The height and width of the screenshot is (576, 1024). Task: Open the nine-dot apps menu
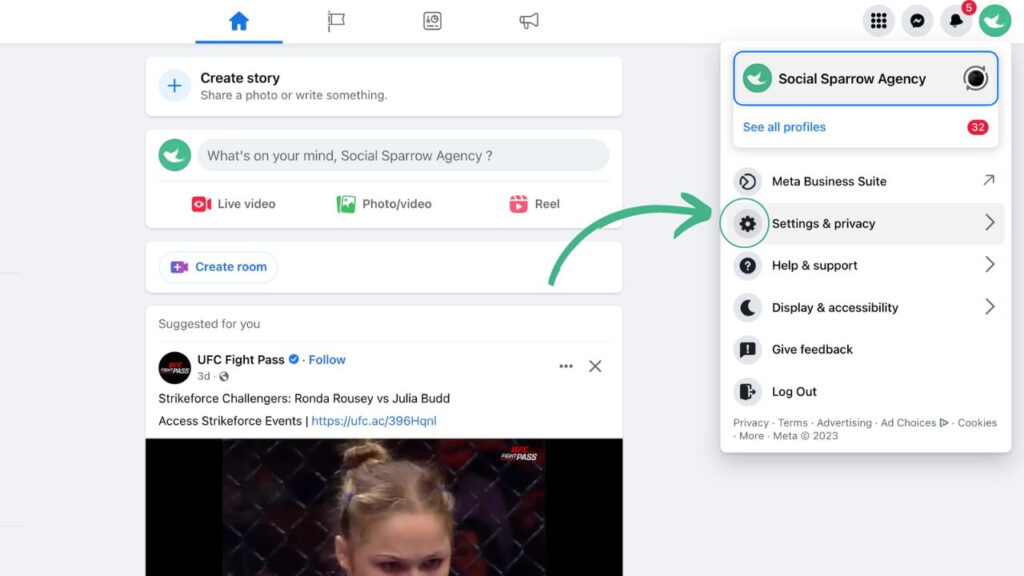coord(878,21)
